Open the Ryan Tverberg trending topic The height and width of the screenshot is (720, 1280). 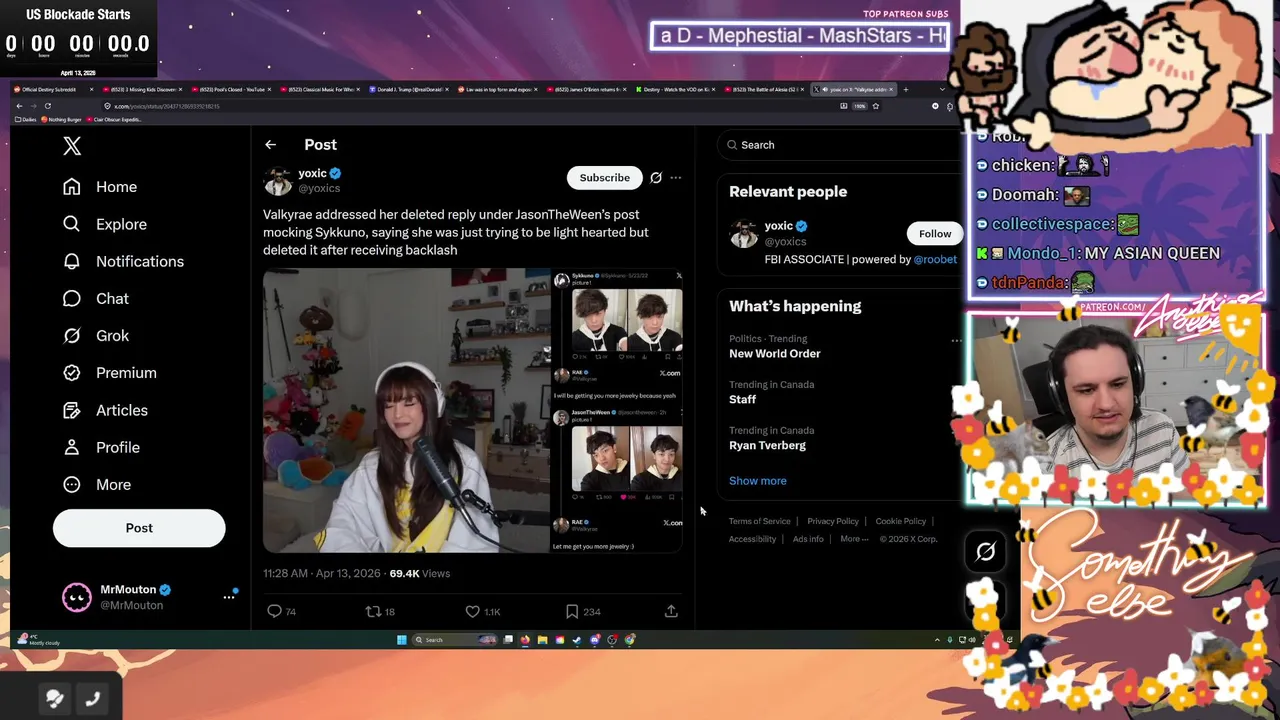767,446
